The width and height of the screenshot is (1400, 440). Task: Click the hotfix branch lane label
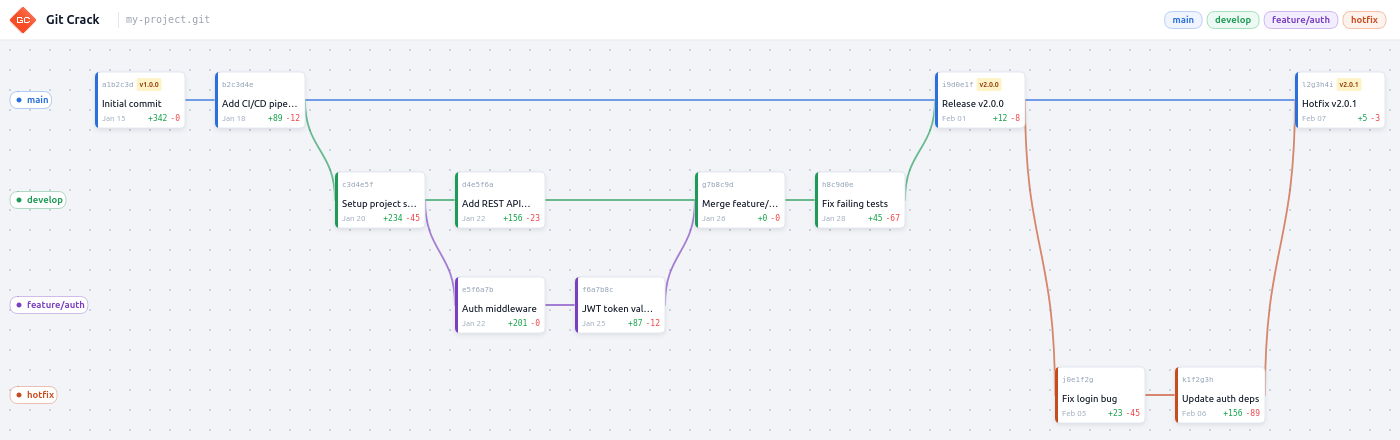pos(34,395)
